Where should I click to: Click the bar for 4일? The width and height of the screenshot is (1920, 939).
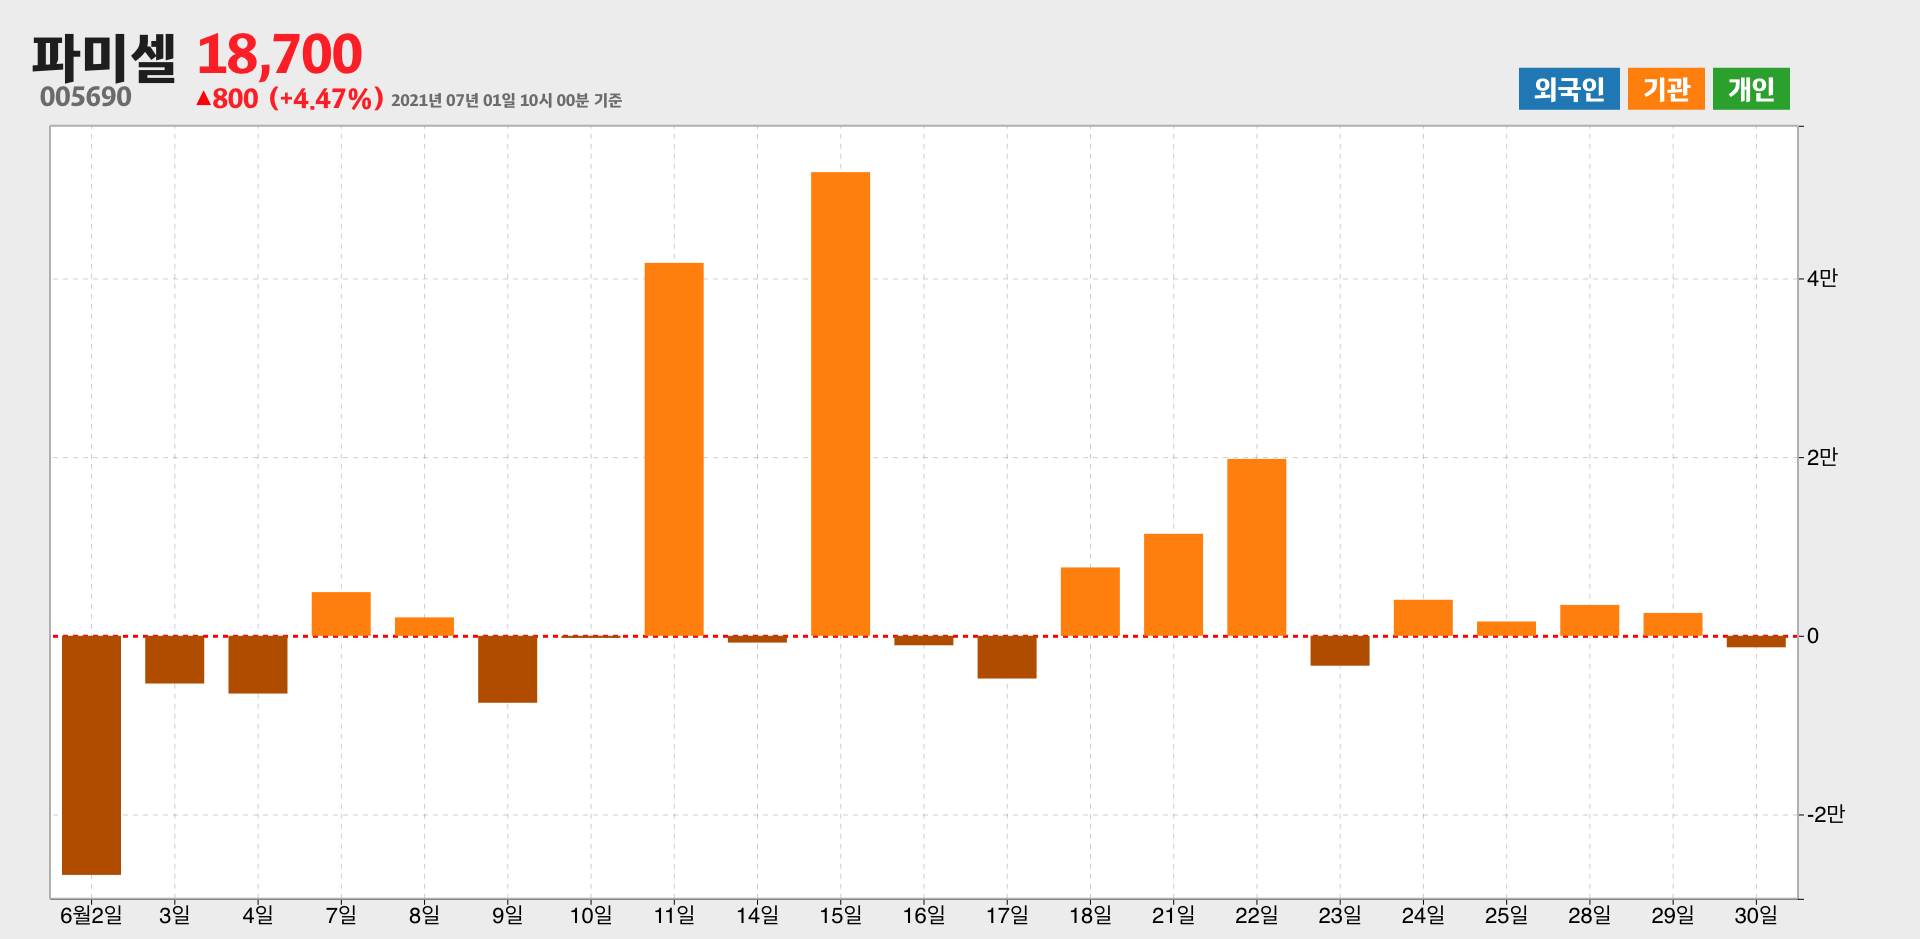coord(258,665)
